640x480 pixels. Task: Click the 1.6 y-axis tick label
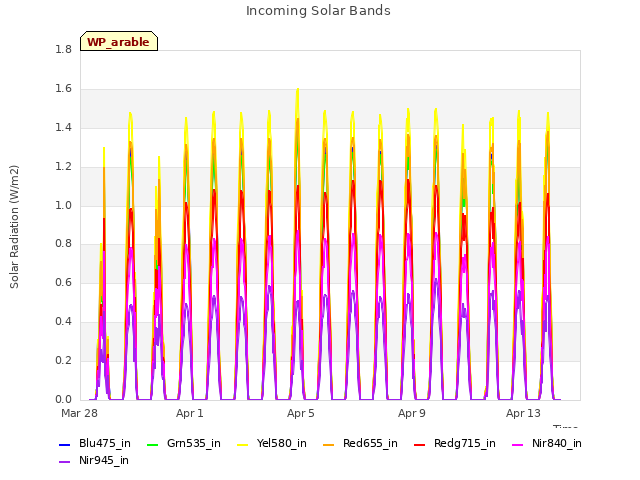point(63,89)
